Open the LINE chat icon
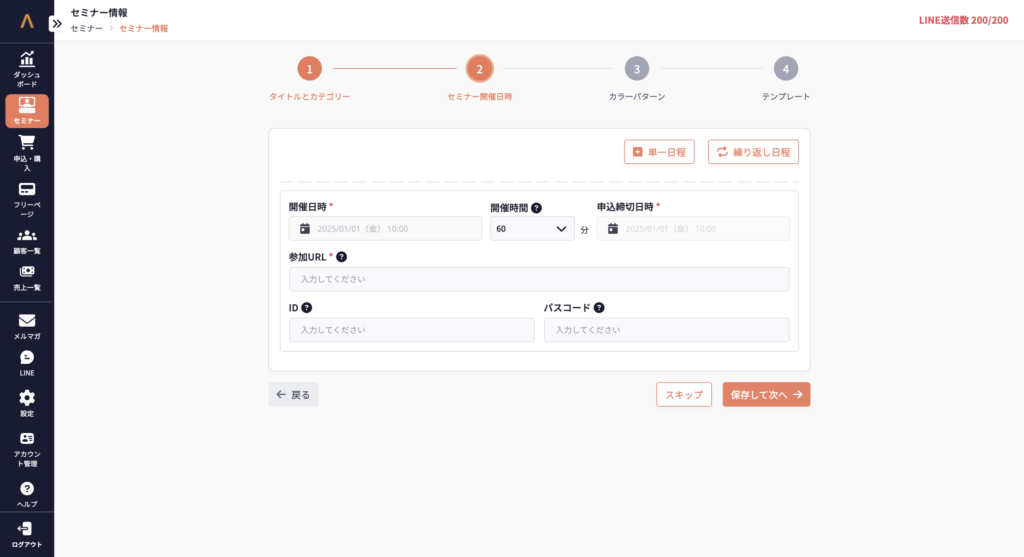Image resolution: width=1024 pixels, height=557 pixels. pos(27,357)
